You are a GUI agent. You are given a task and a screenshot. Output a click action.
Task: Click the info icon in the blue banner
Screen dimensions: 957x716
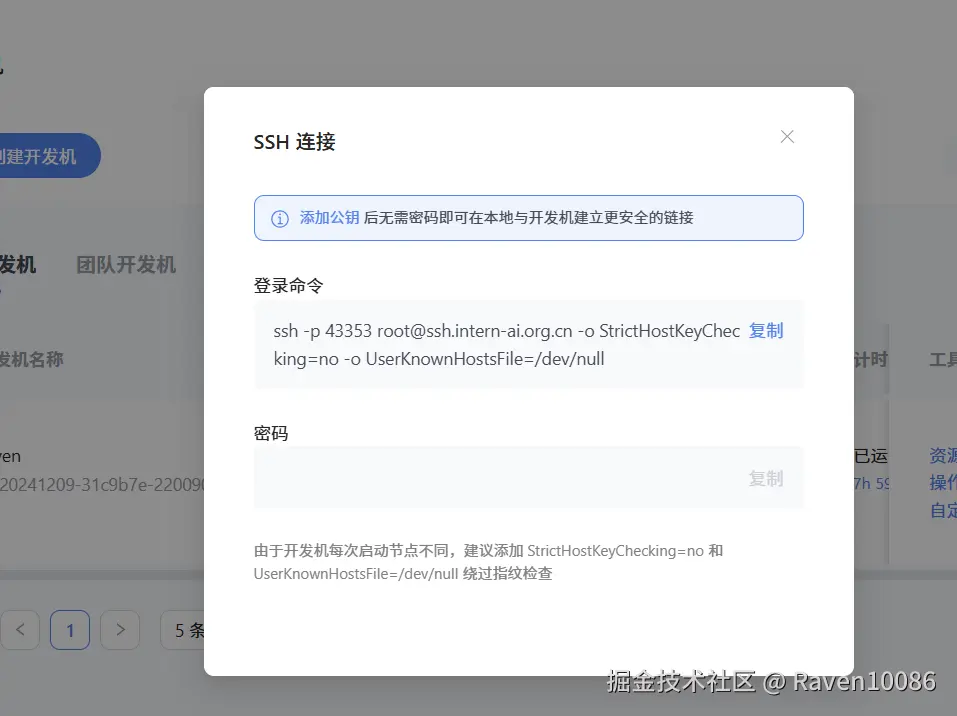[280, 219]
